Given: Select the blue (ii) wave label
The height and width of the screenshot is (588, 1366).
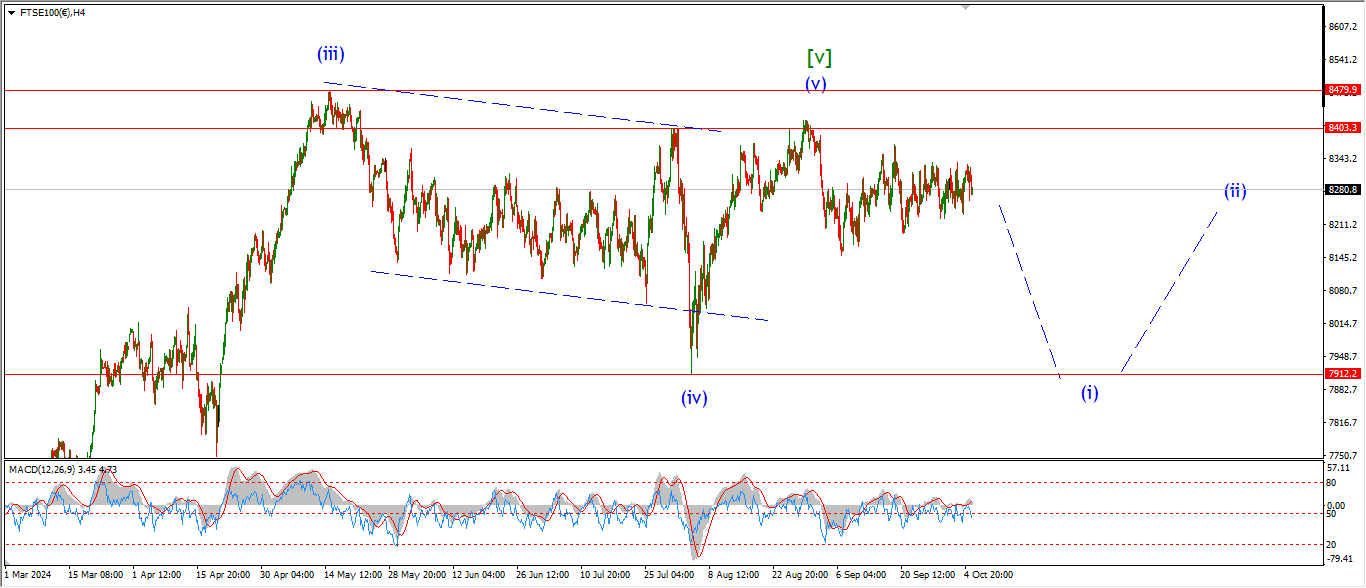Looking at the screenshot, I should tap(1236, 190).
